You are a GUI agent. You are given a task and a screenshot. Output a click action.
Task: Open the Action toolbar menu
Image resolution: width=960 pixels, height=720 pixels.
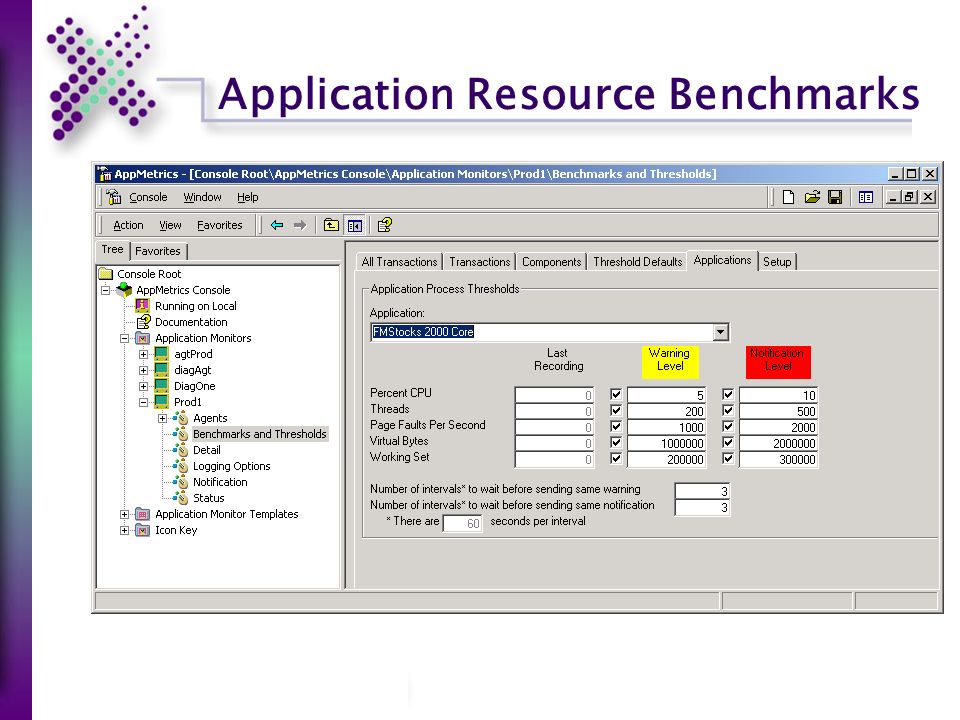[x=128, y=225]
